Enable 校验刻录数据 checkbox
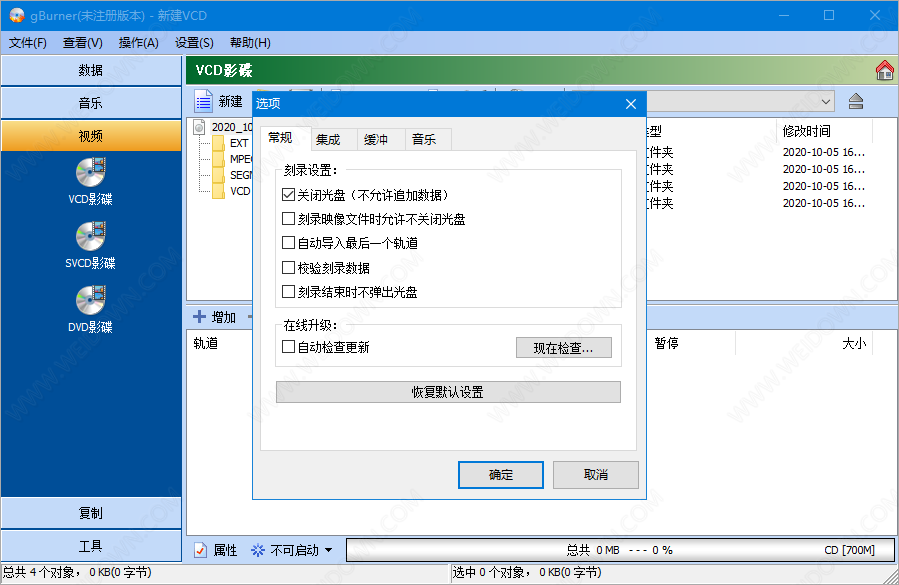This screenshot has height=585, width=899. pyautogui.click(x=288, y=268)
